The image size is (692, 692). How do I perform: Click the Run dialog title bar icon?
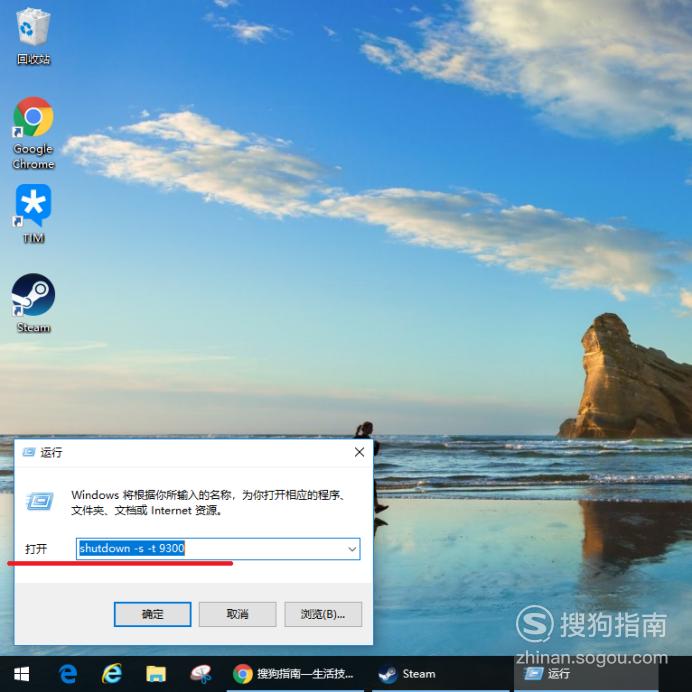pos(29,452)
